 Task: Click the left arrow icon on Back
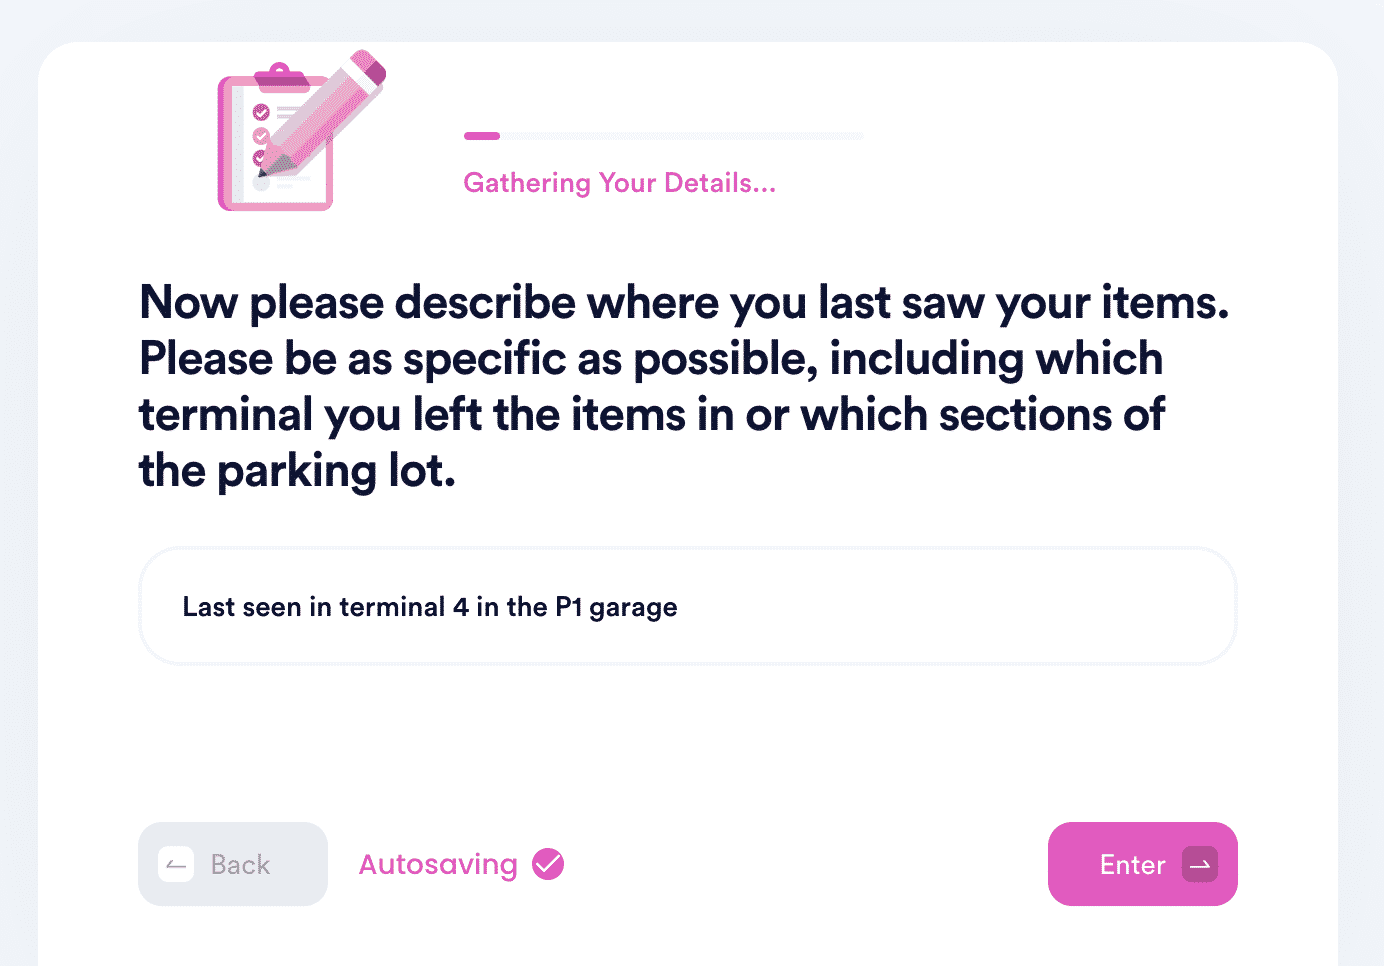[176, 864]
